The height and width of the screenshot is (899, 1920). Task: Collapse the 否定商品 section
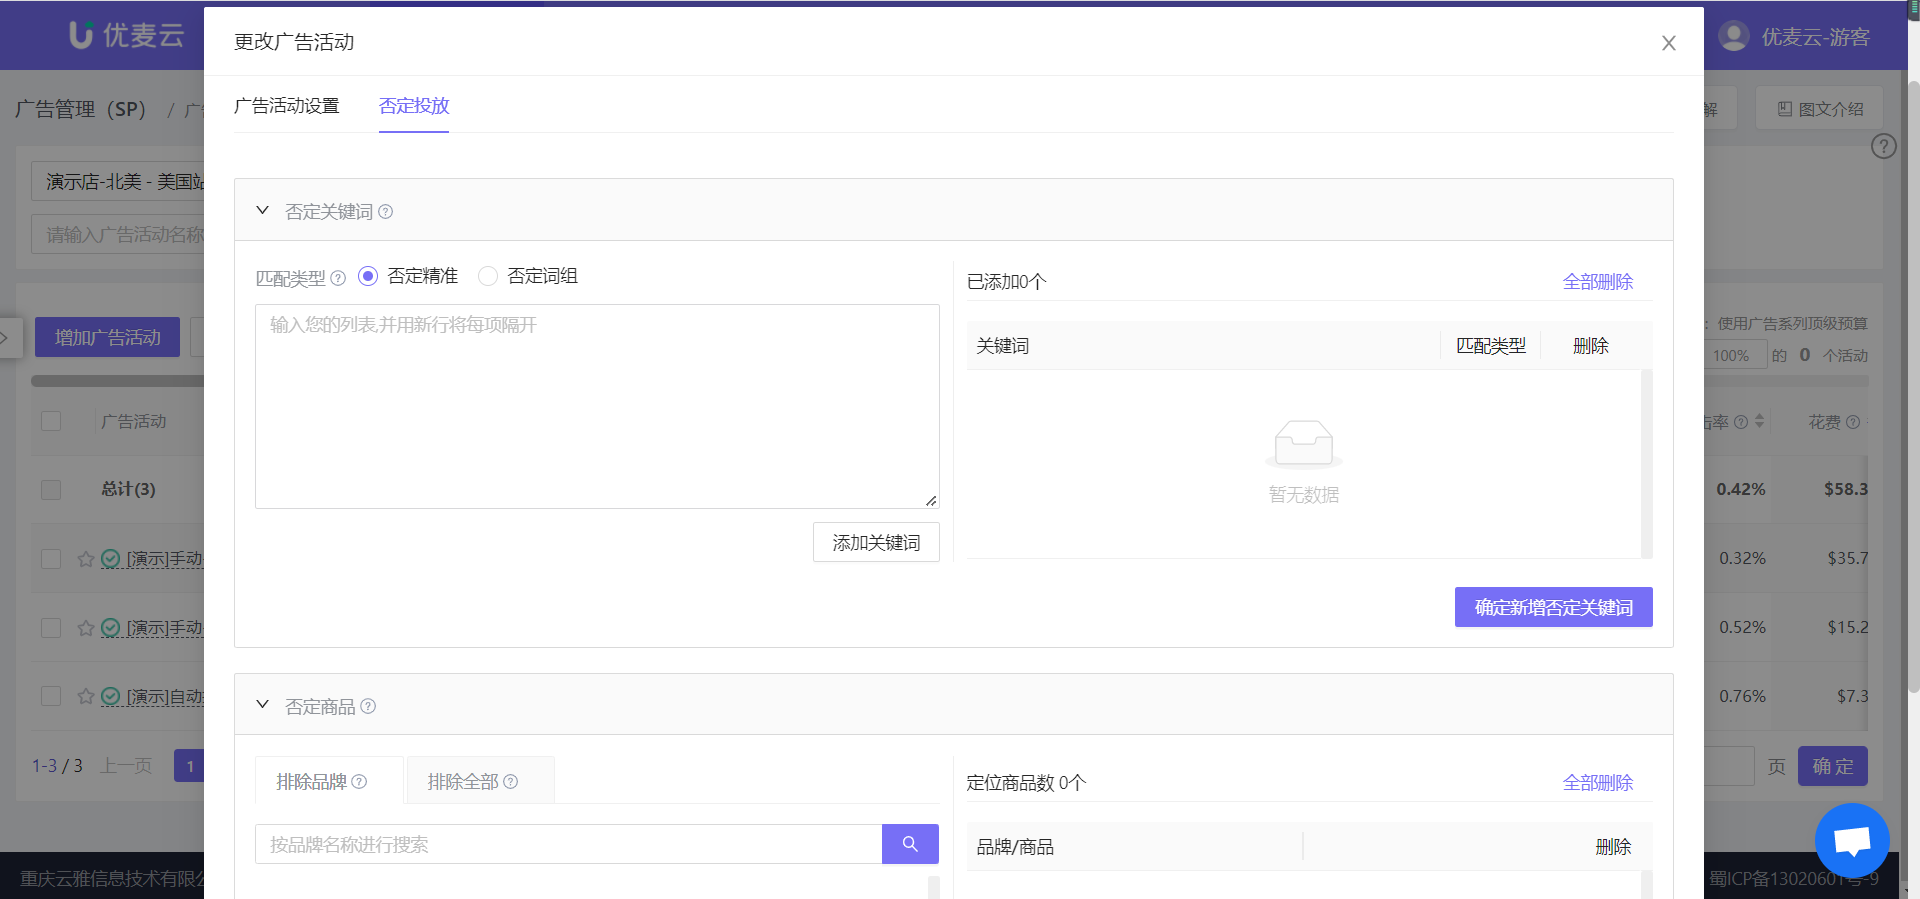pyautogui.click(x=263, y=705)
